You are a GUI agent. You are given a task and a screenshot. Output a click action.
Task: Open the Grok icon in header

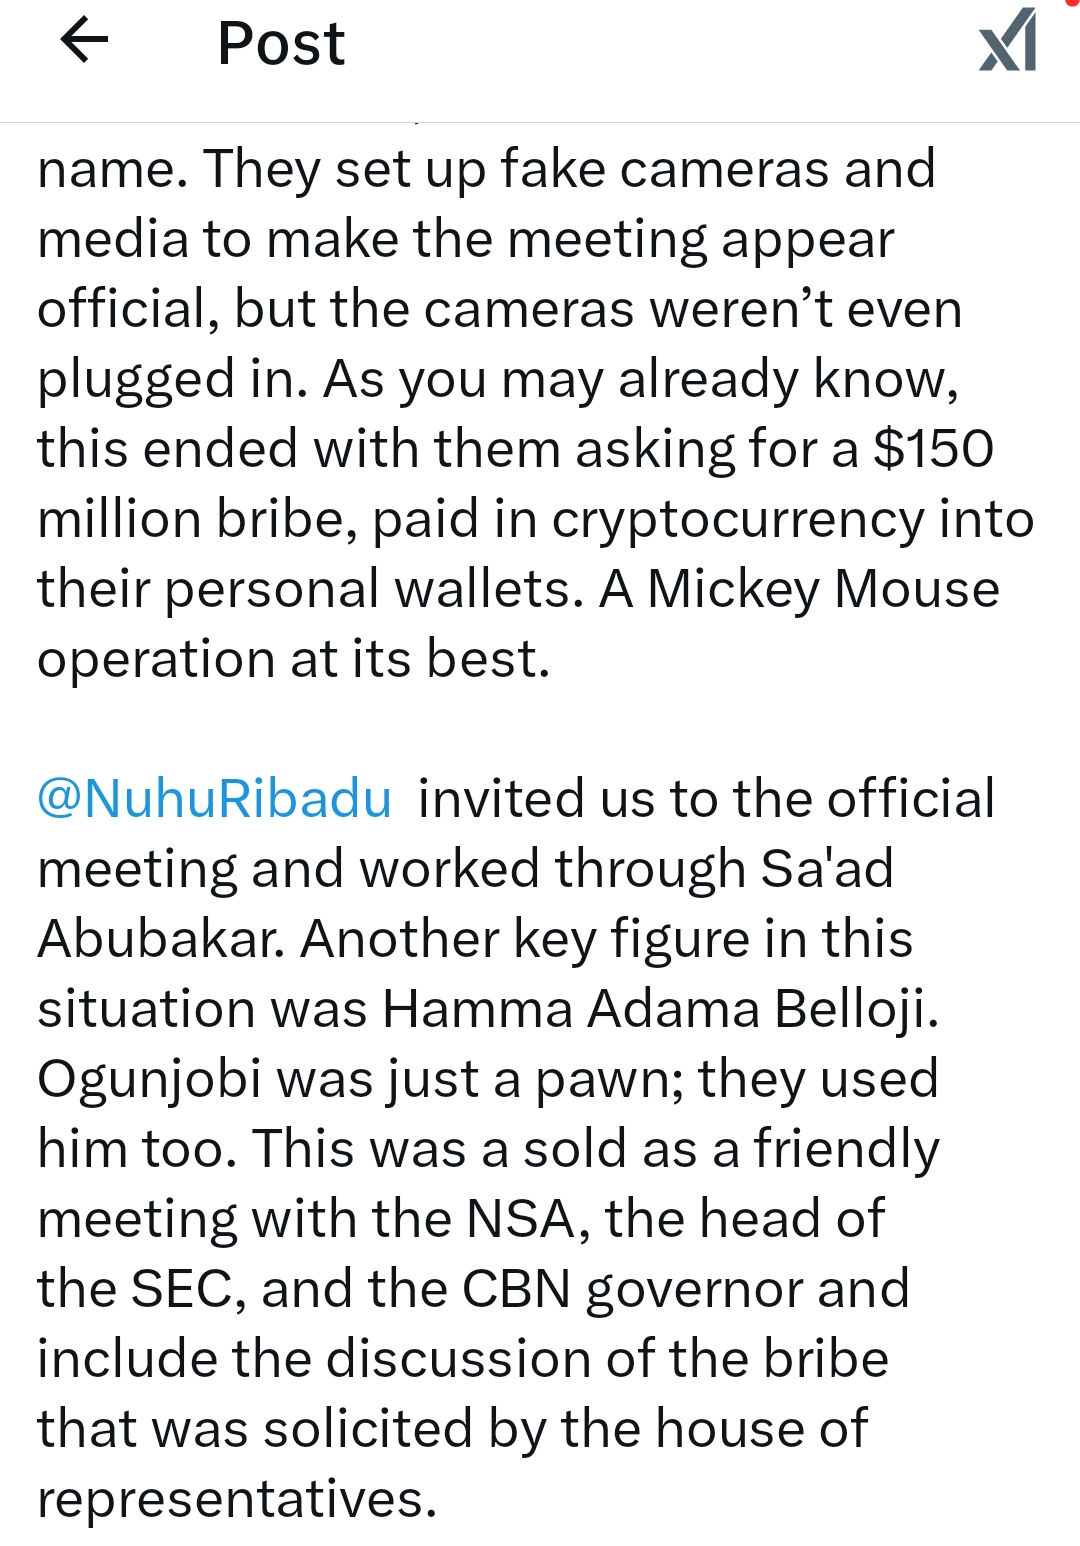pyautogui.click(x=1007, y=41)
